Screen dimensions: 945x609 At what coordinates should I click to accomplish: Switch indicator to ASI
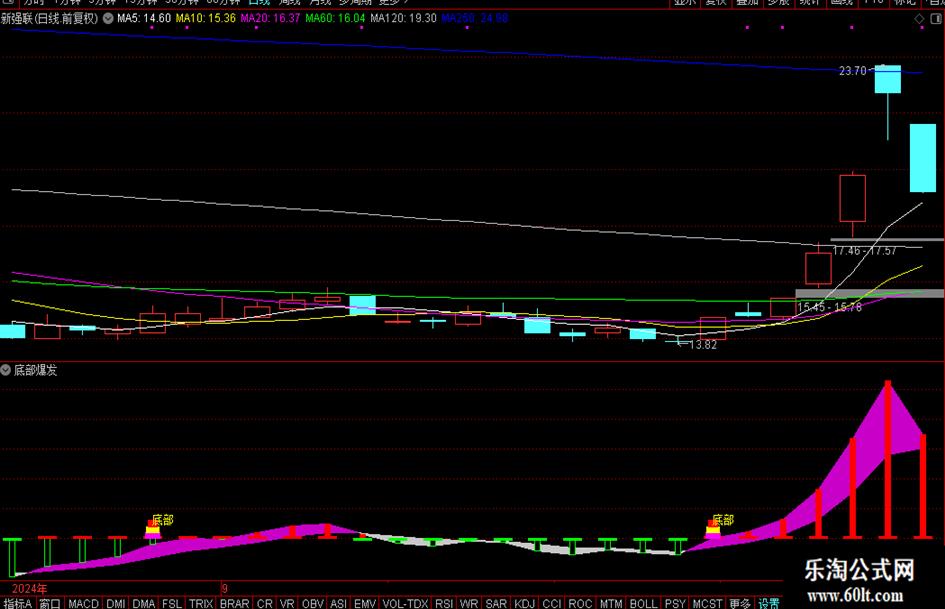[339, 603]
